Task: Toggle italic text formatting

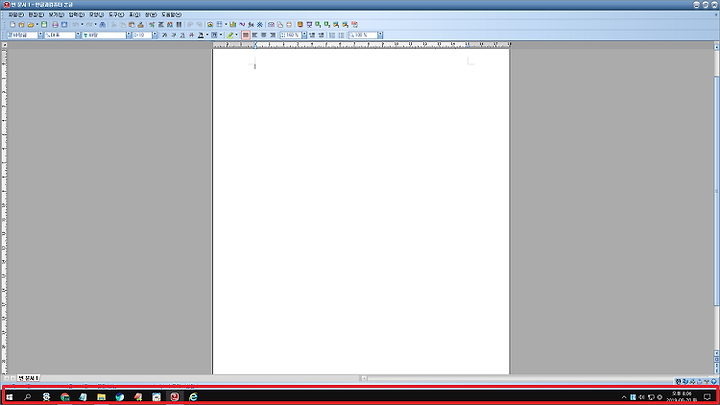Action: pyautogui.click(x=174, y=35)
